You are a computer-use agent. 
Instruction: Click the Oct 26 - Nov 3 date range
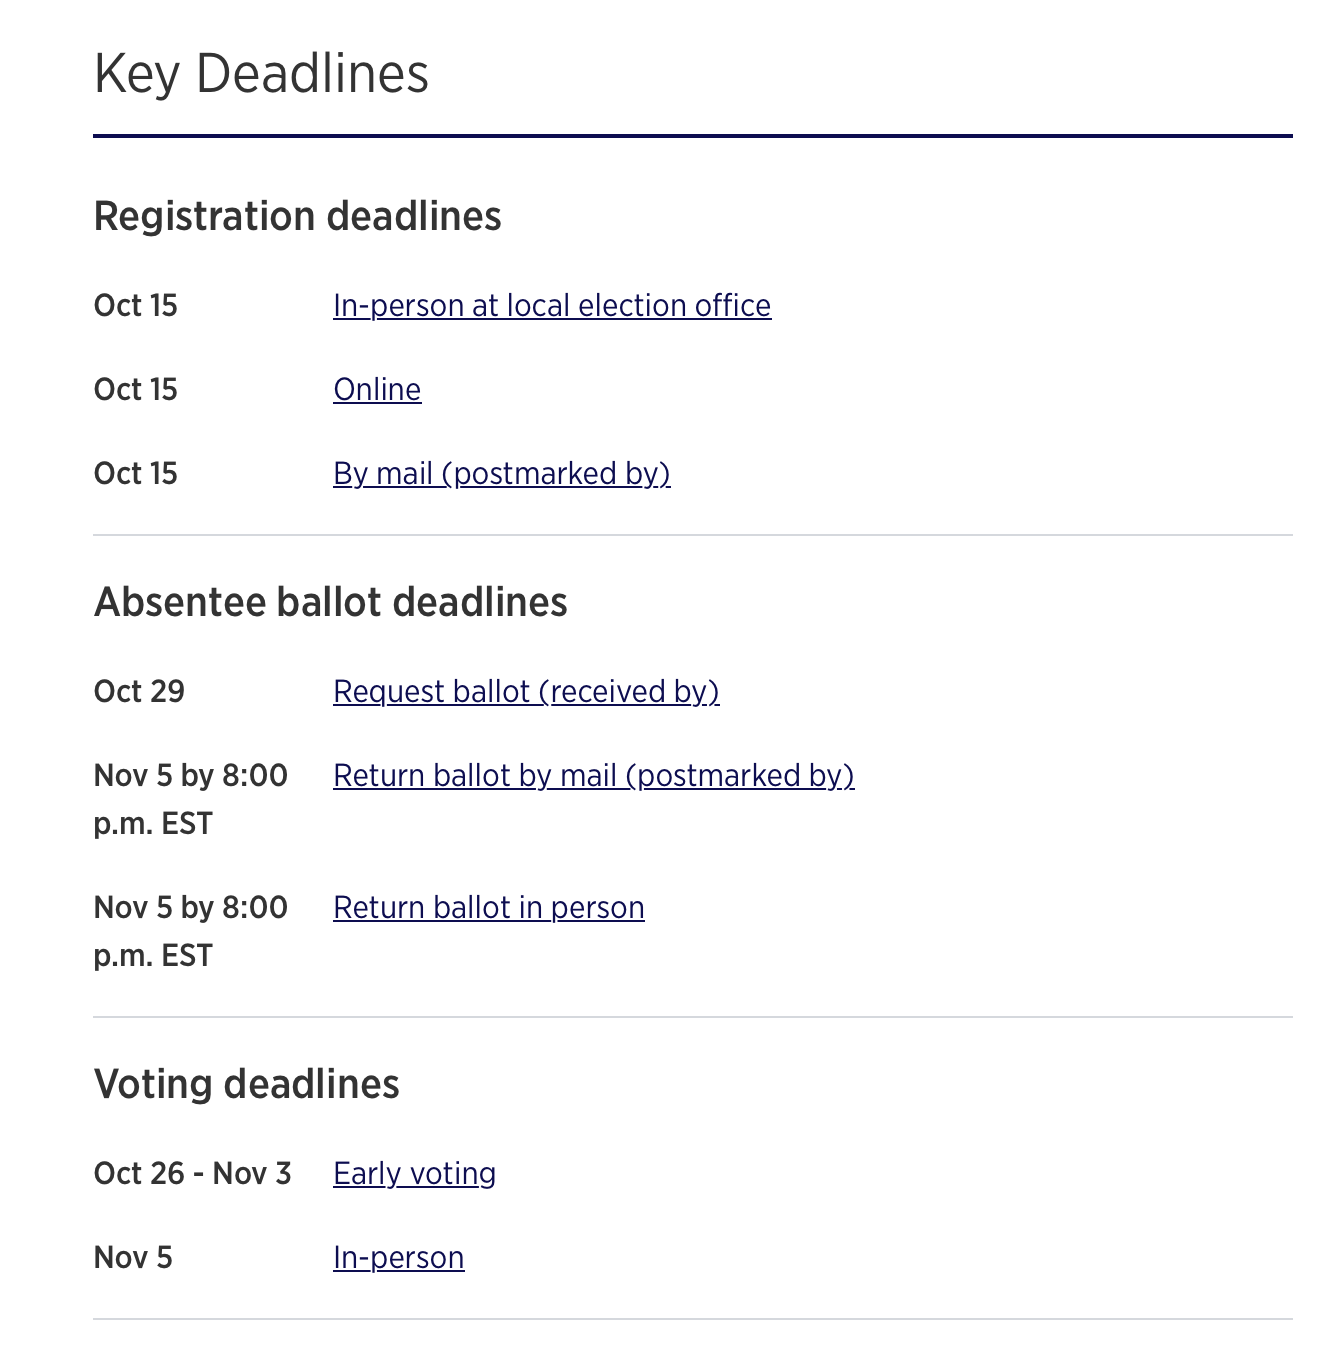click(x=192, y=1174)
